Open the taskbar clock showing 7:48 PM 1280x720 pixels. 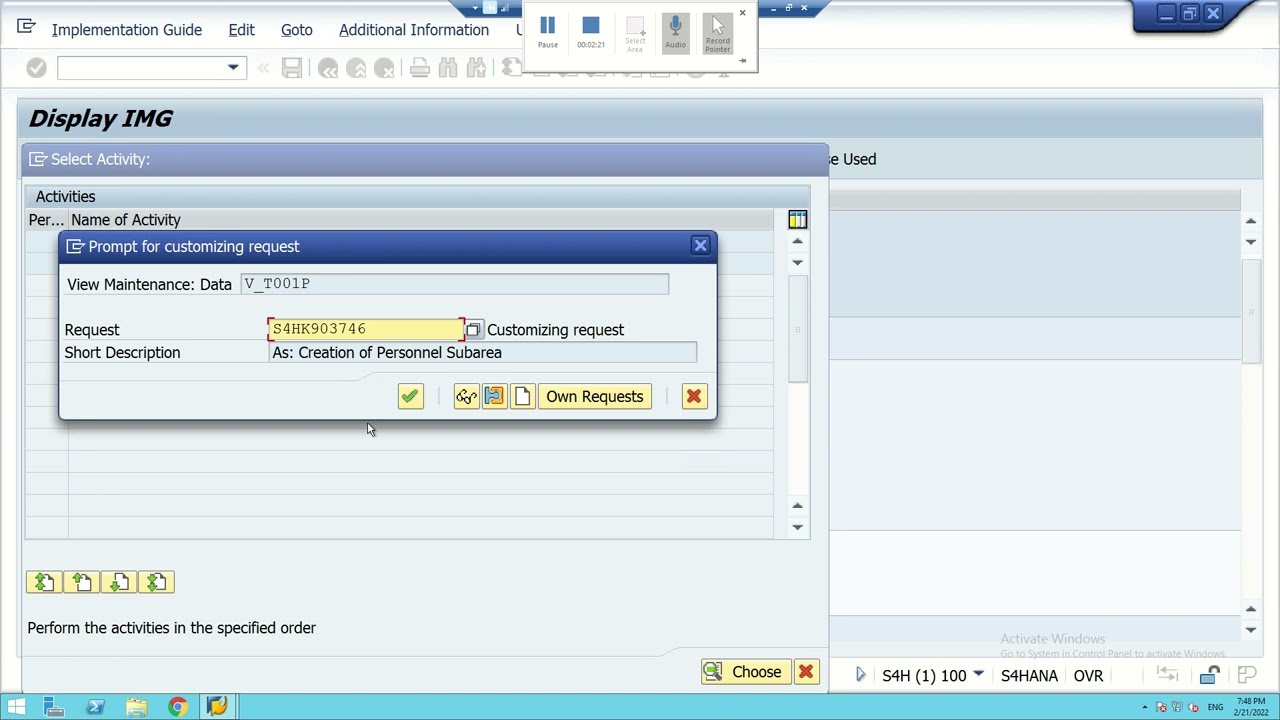coord(1251,707)
